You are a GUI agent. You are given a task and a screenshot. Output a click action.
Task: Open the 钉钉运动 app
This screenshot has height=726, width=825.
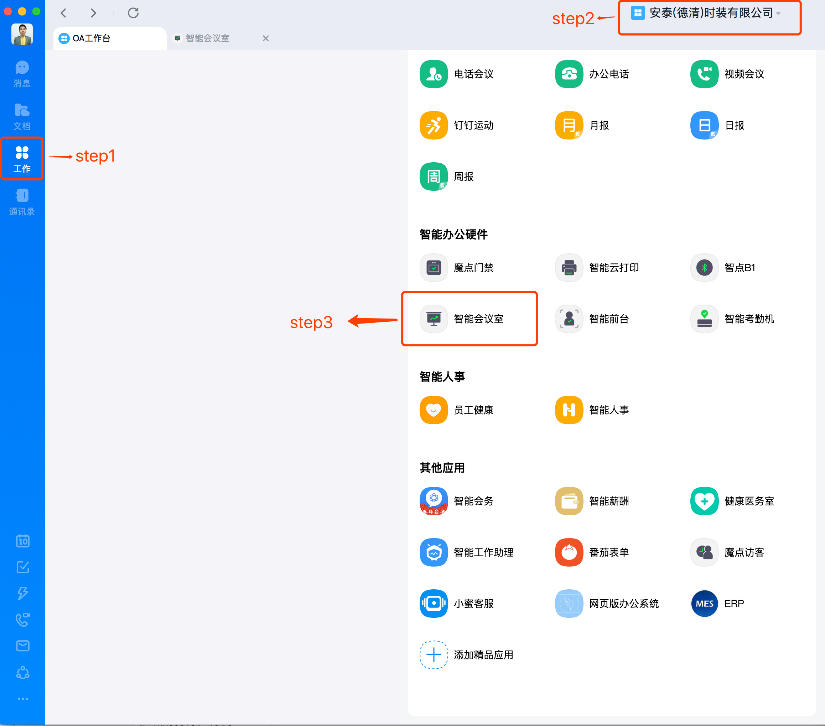coord(433,126)
